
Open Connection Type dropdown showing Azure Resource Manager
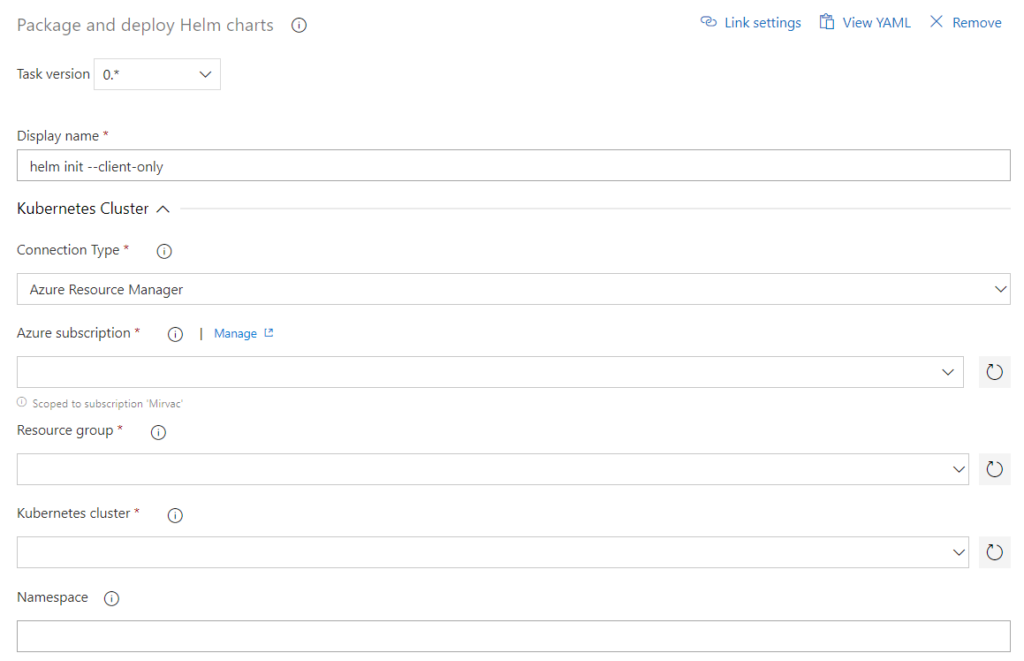(513, 289)
